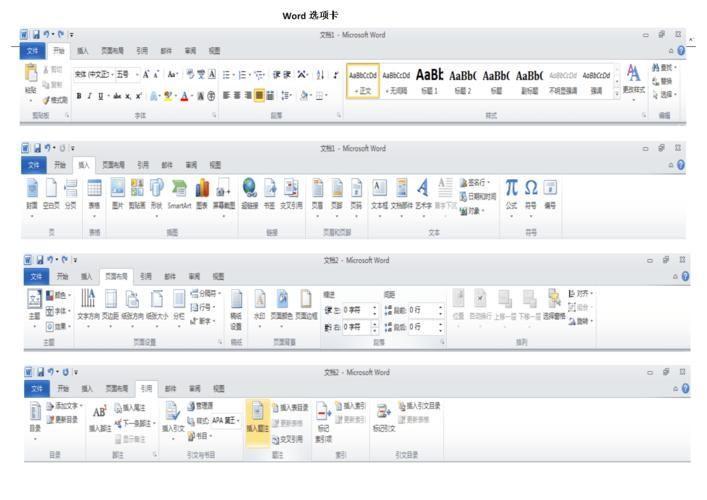Toggle Center alignment in the Paragraph group
Viewport: 707px width, 500px height.
coord(237,96)
